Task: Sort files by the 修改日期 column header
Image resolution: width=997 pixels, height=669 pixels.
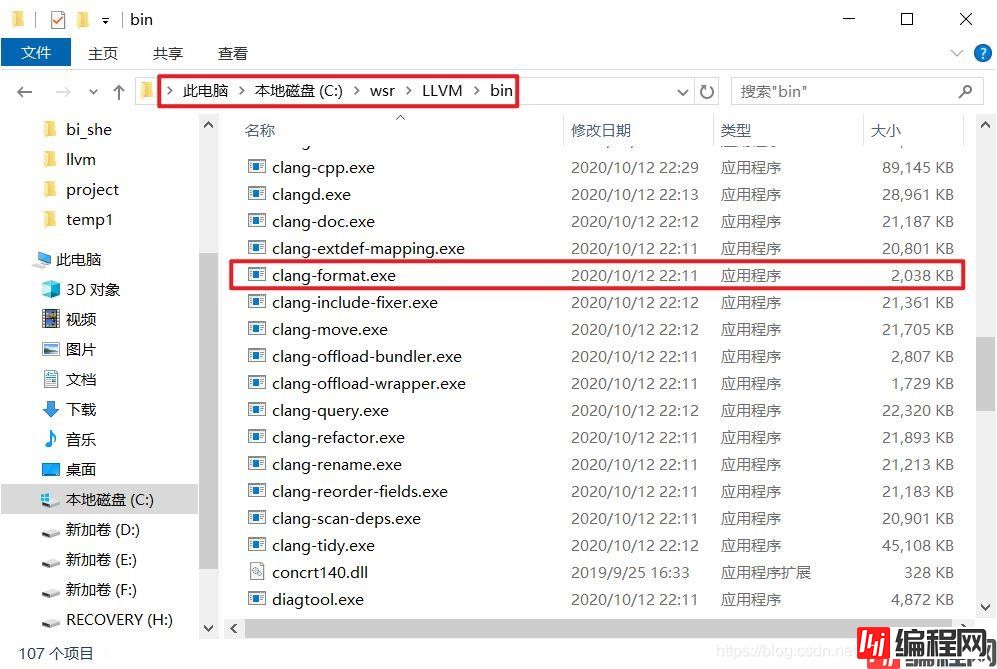Action: (x=600, y=131)
